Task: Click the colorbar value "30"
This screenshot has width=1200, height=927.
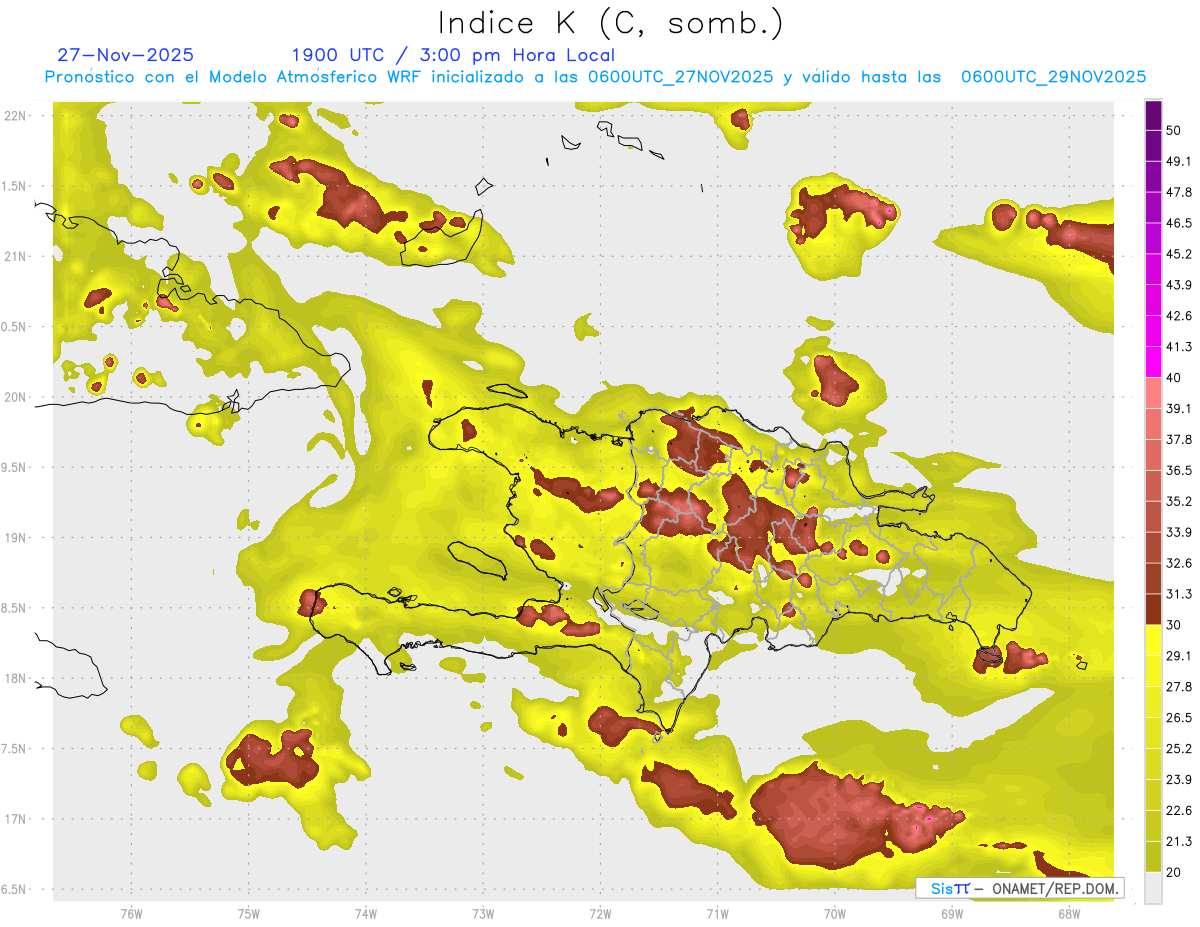Action: (x=1174, y=625)
